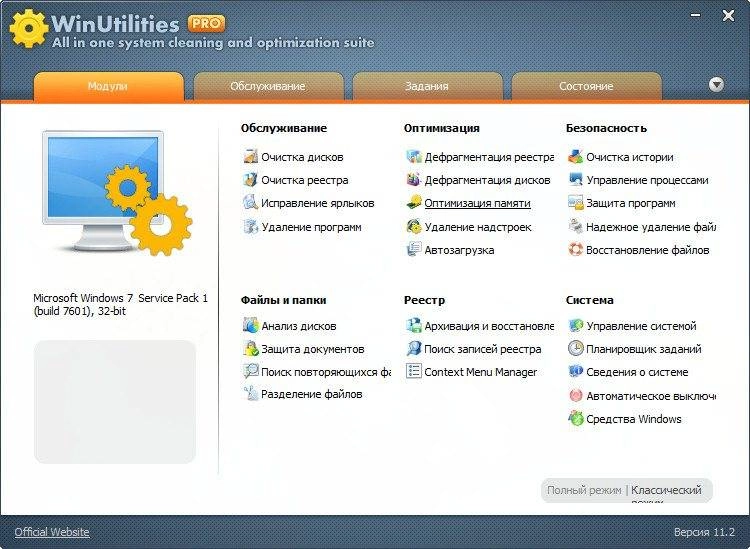Click the Context Menu Manager icon
The height and width of the screenshot is (549, 750).
(x=414, y=372)
